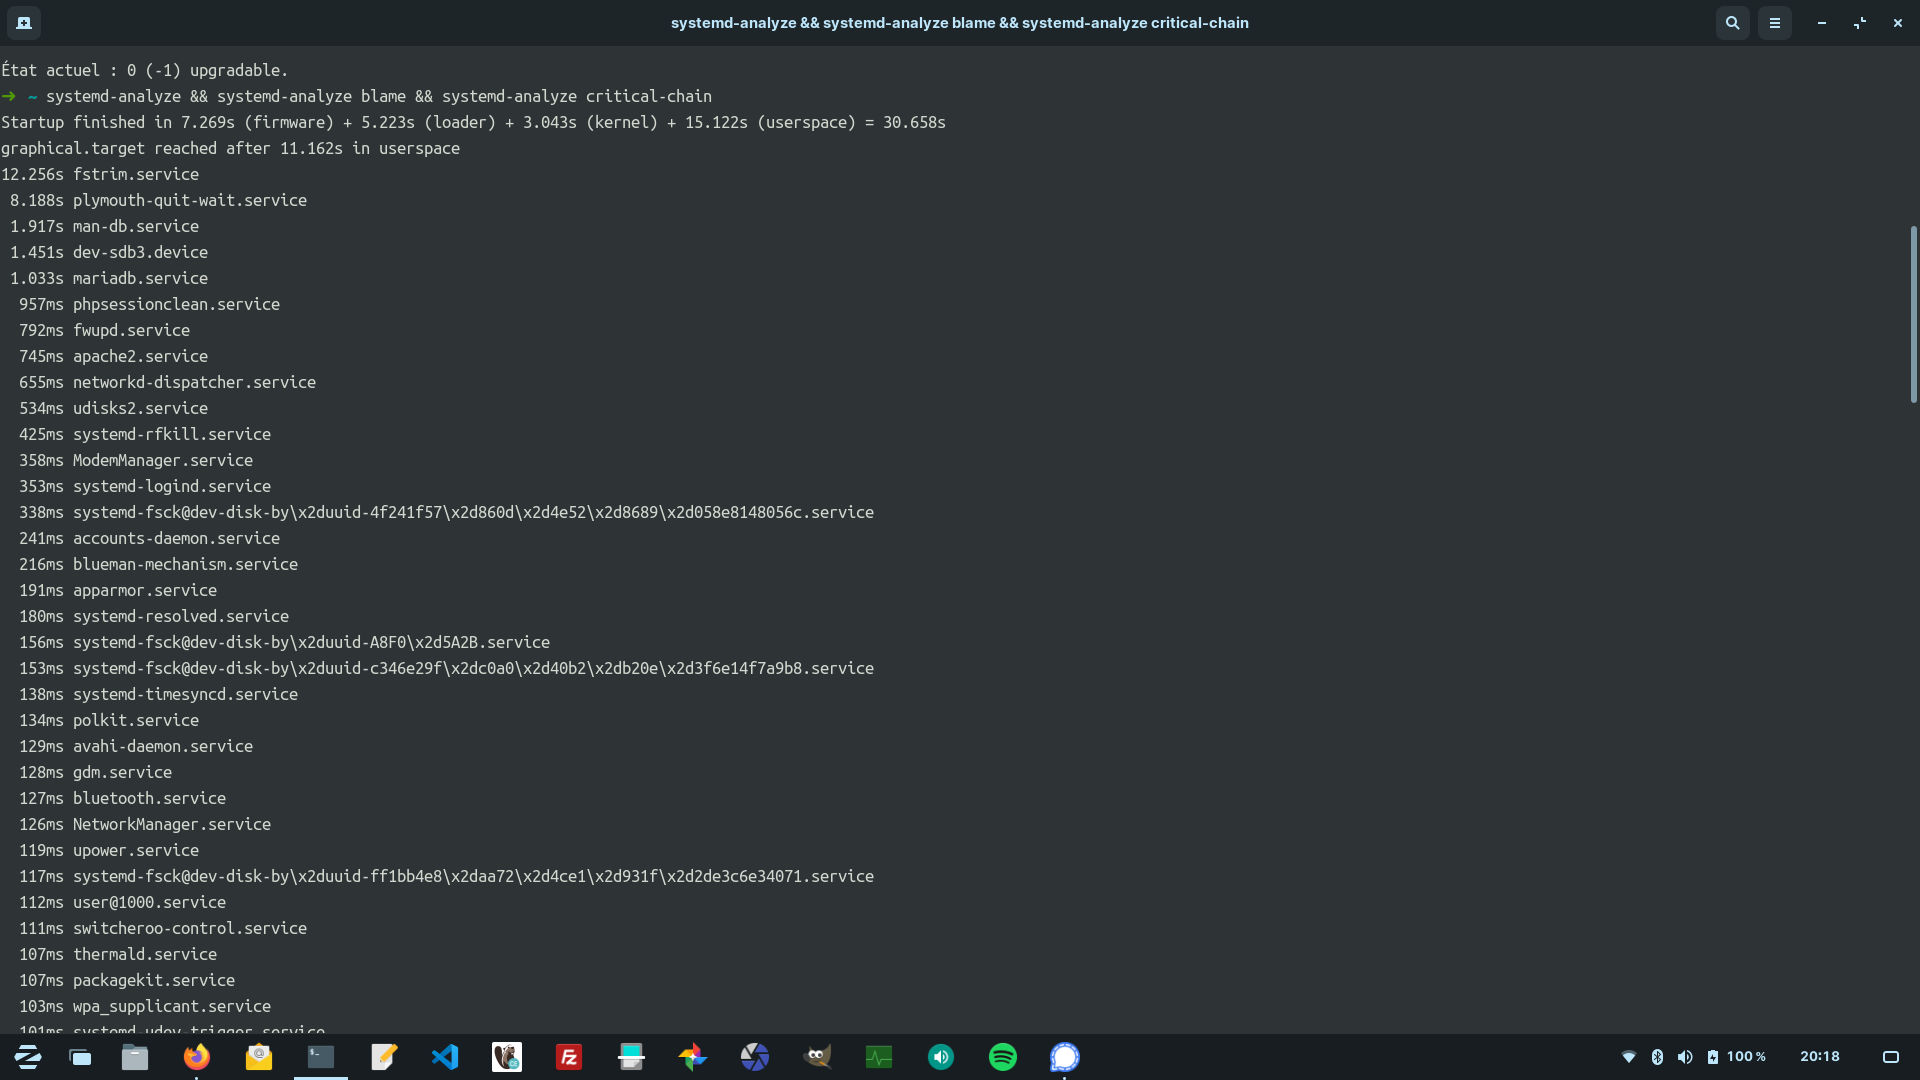Open the system monitor taskbar icon
The image size is (1920, 1080).
point(879,1057)
